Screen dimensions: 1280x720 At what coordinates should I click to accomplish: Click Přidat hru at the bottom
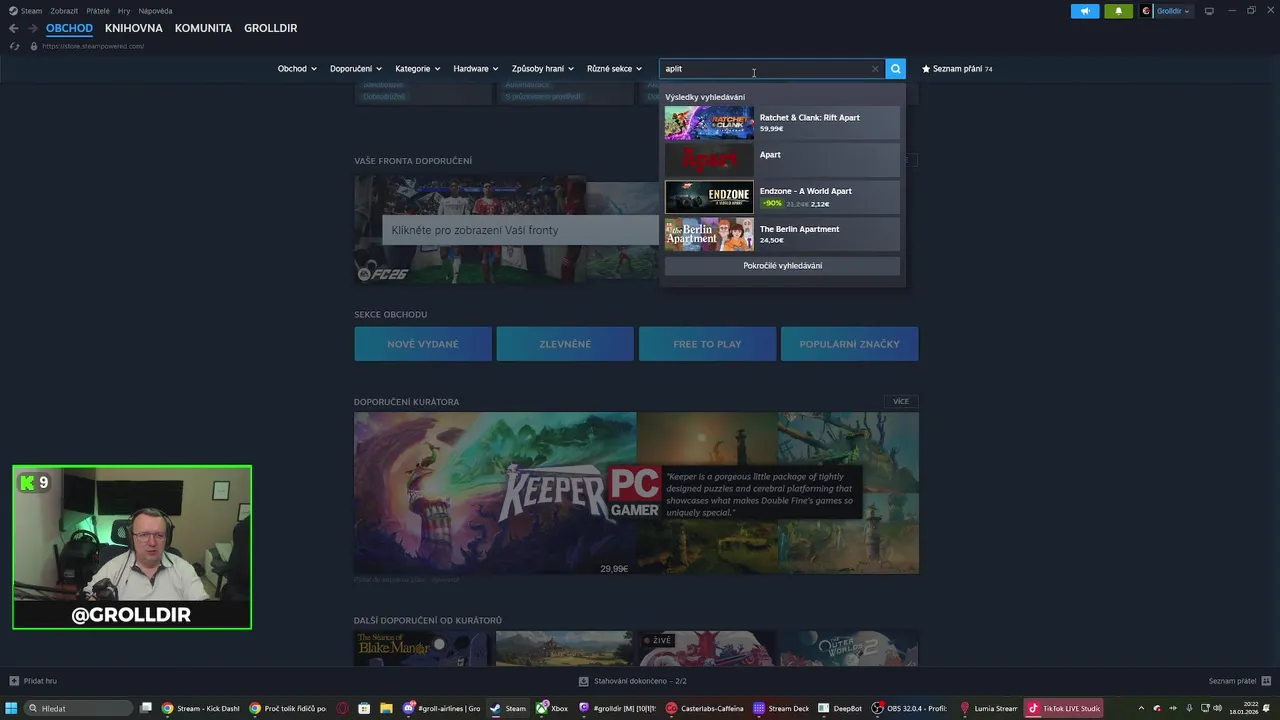point(33,681)
